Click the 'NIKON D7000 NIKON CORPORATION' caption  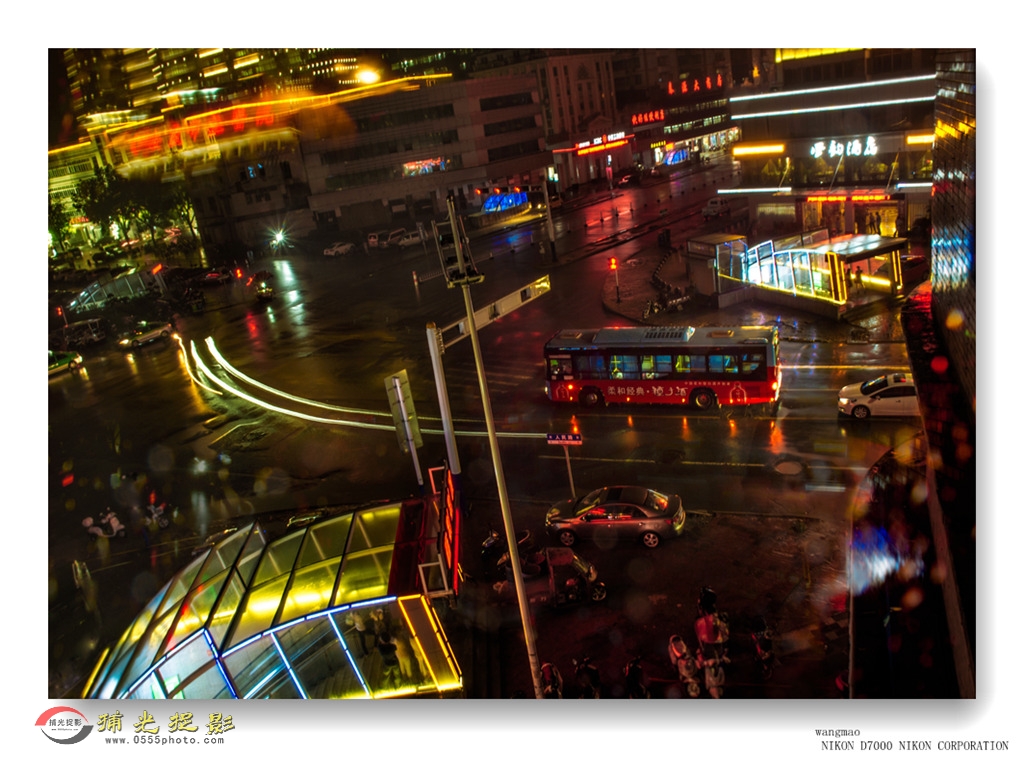(914, 746)
